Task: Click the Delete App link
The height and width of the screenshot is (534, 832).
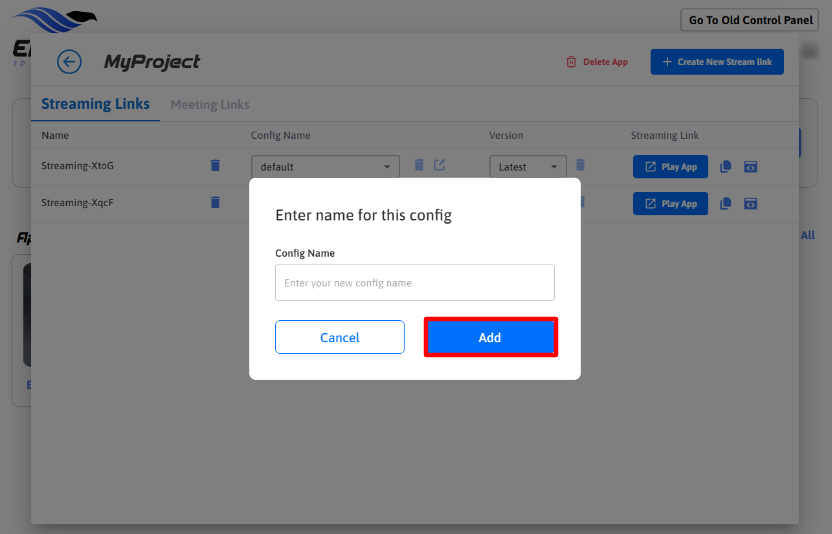Action: click(x=597, y=62)
